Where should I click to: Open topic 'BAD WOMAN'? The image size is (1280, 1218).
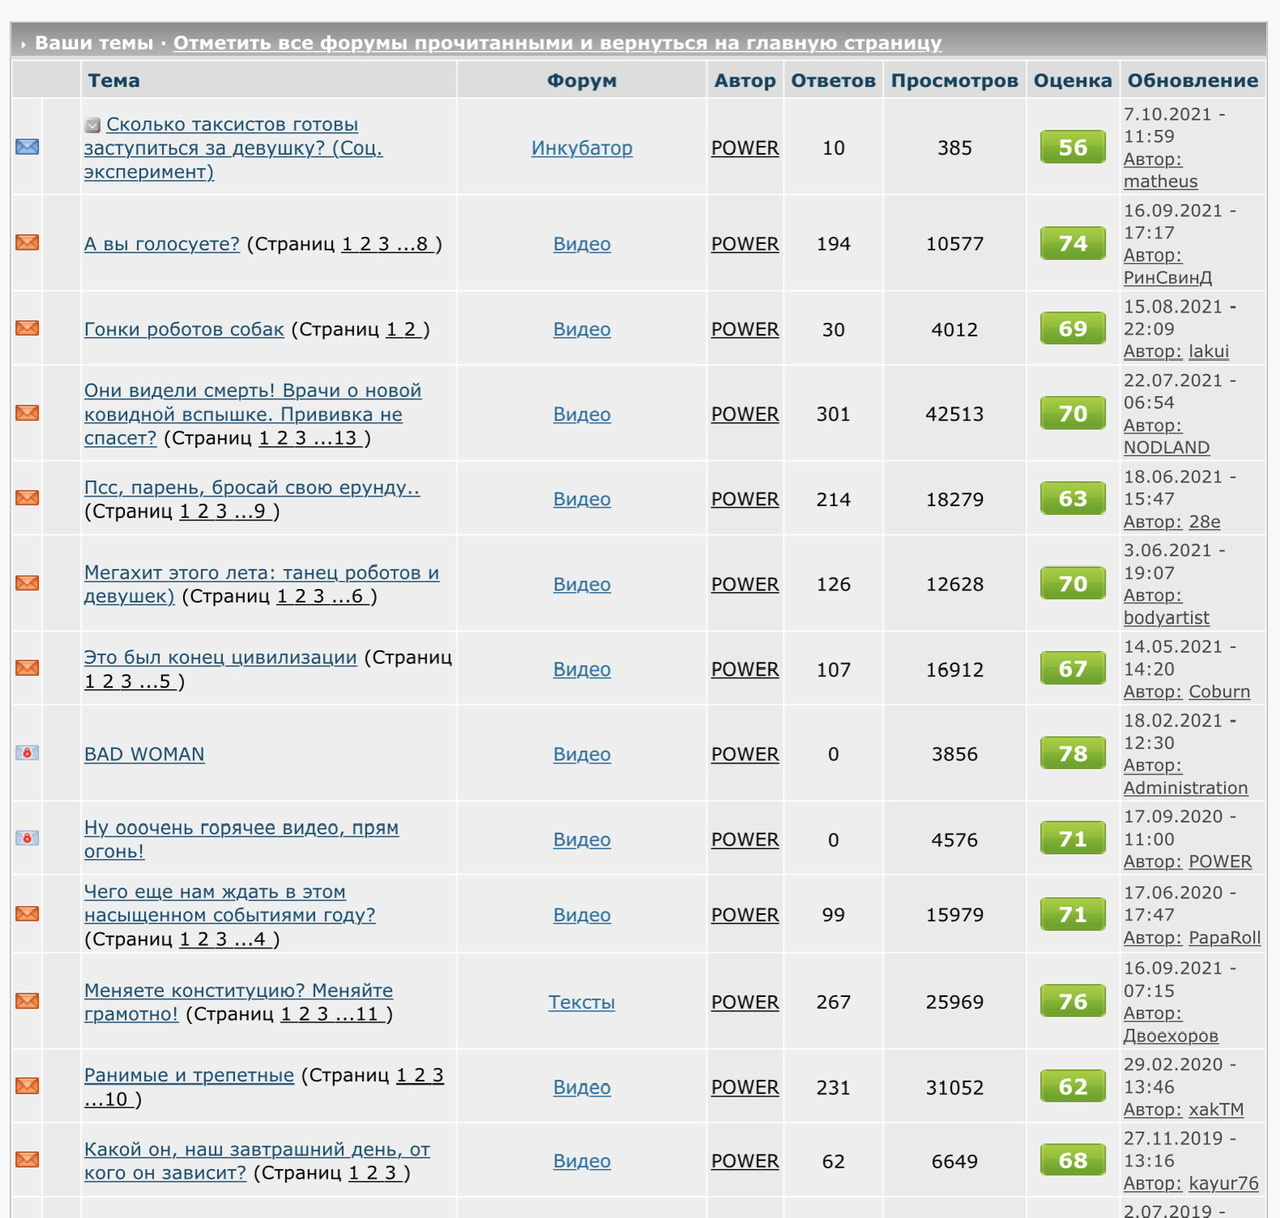pos(144,755)
